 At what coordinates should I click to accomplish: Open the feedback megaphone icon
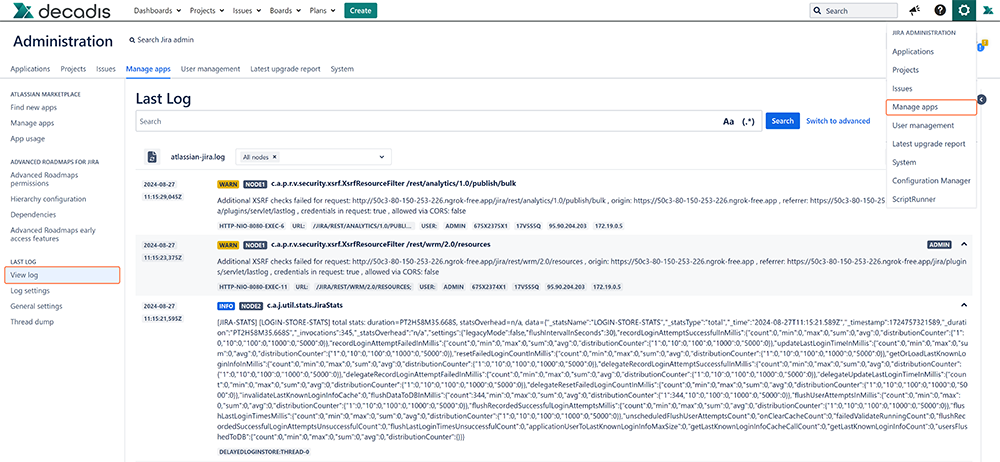pos(913,11)
